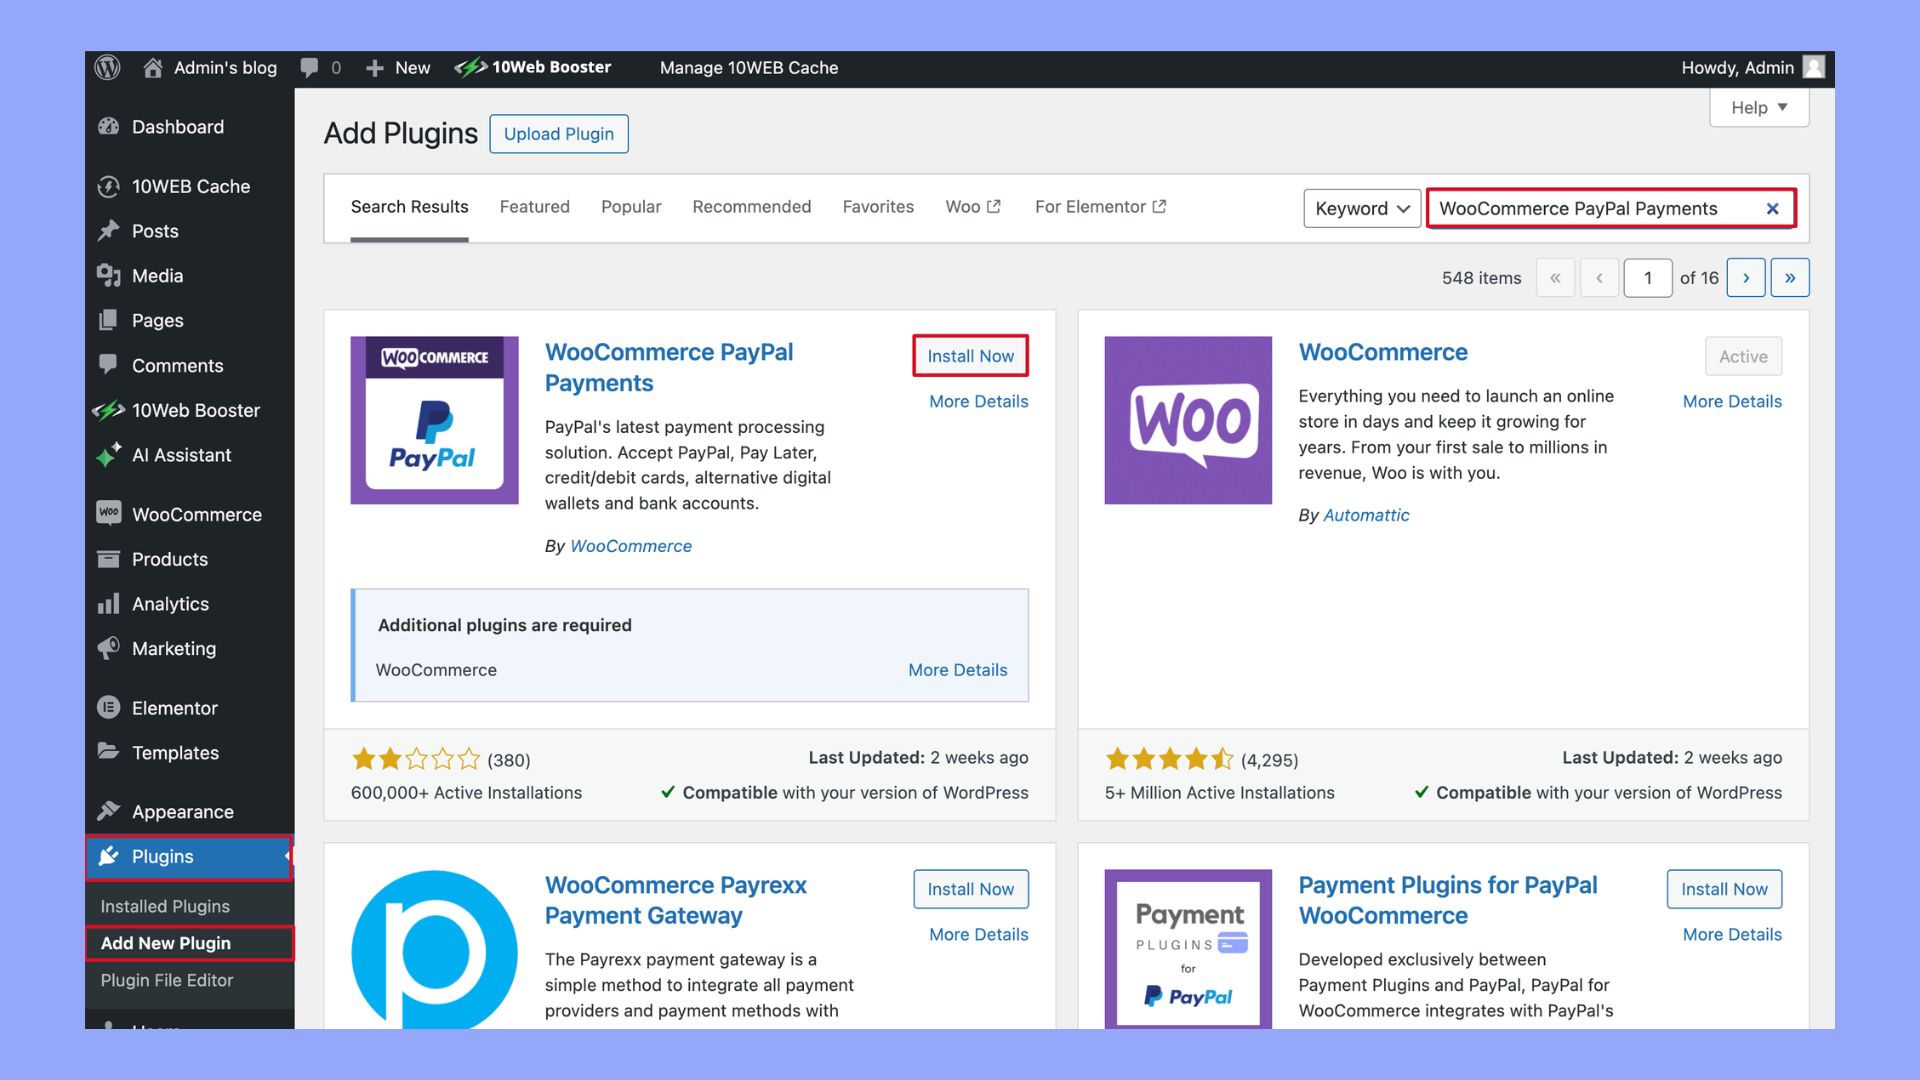1920x1080 pixels.
Task: Click the Marketing megaphone icon
Action: (x=109, y=648)
